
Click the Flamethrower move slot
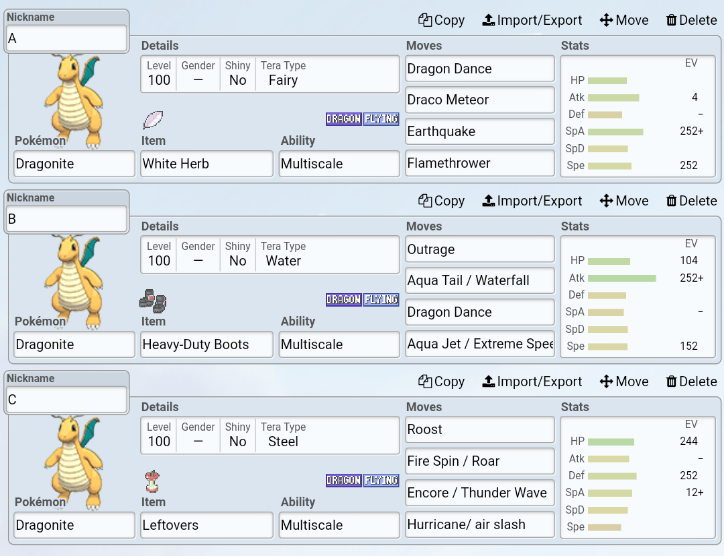(x=480, y=163)
